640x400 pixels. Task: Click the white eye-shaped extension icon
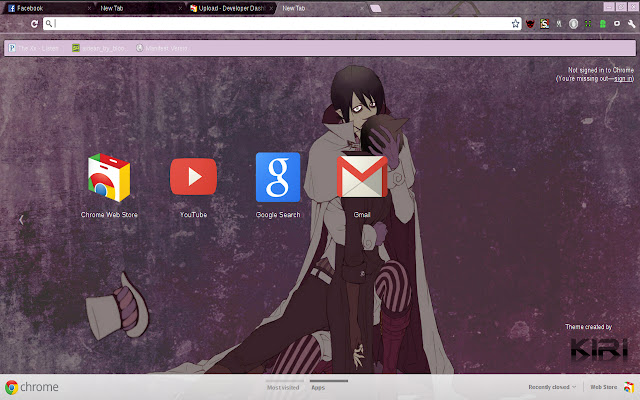pos(617,24)
